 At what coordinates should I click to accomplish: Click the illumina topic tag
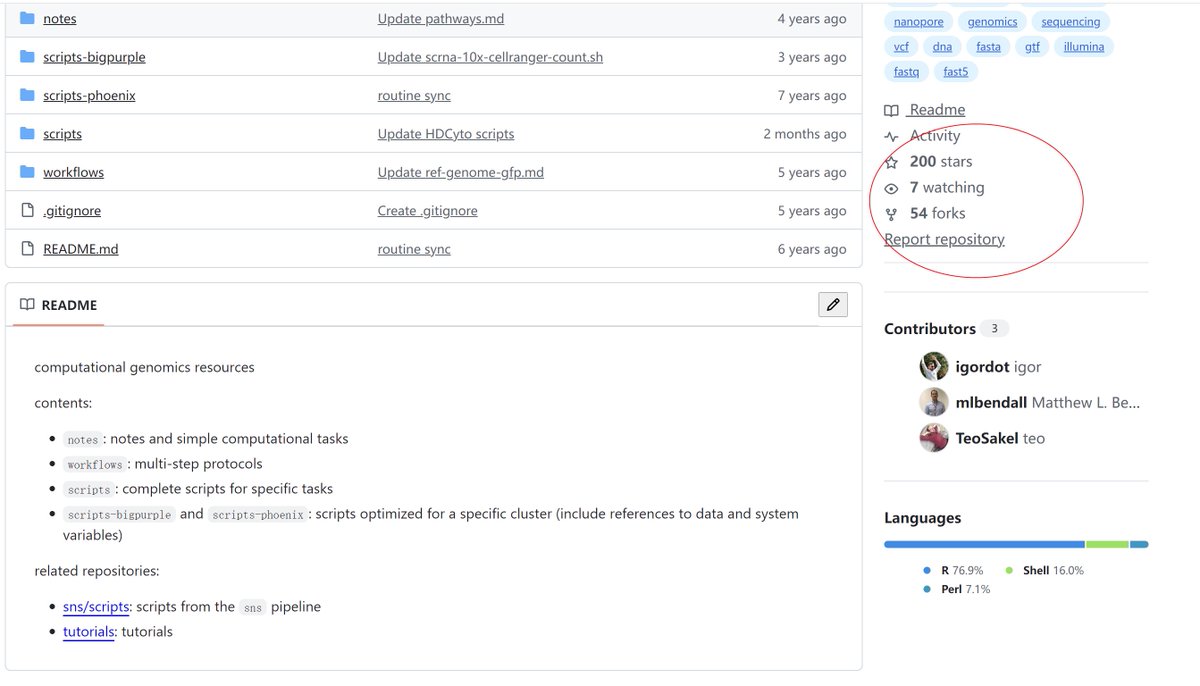click(x=1085, y=47)
